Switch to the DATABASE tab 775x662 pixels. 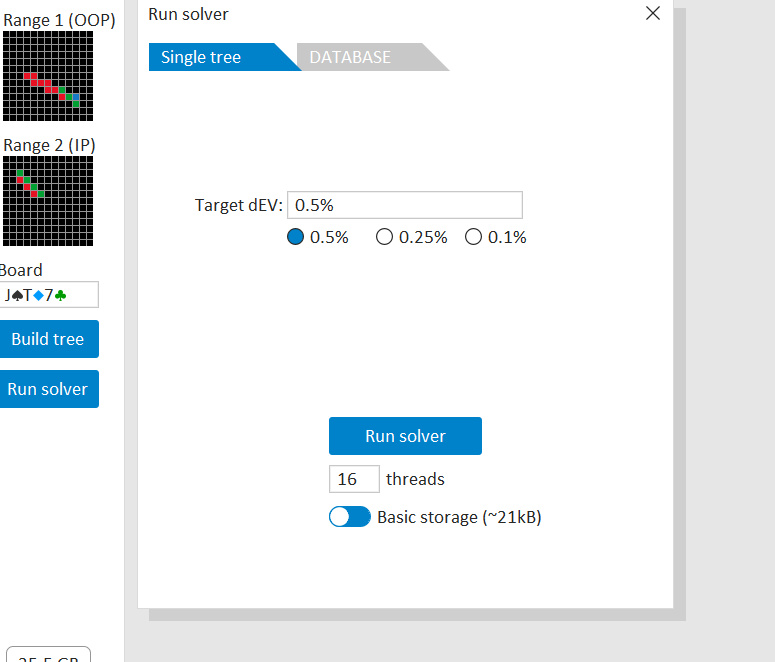[351, 57]
